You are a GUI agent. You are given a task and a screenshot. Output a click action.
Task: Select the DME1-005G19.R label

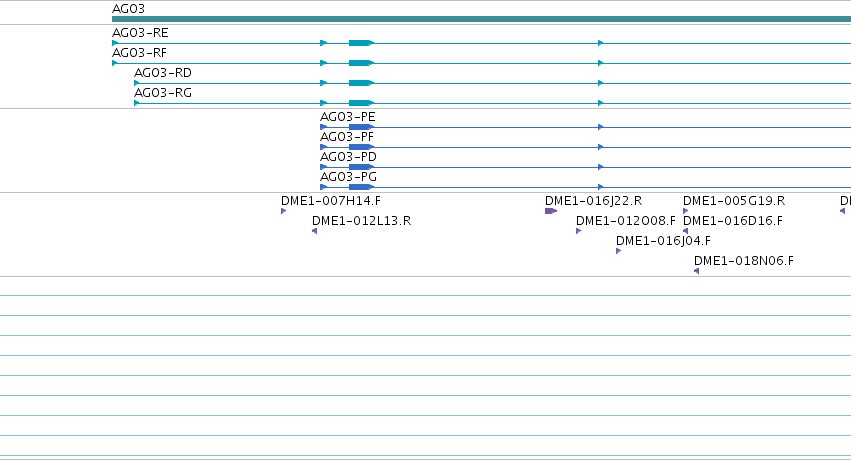pos(734,201)
